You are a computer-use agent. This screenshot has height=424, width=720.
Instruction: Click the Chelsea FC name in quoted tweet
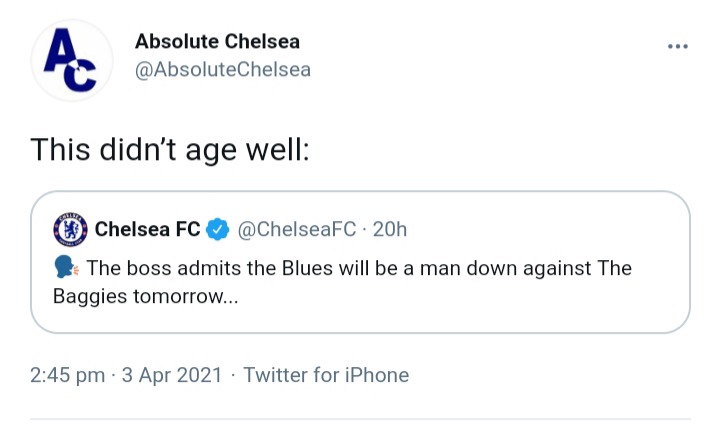(x=147, y=229)
